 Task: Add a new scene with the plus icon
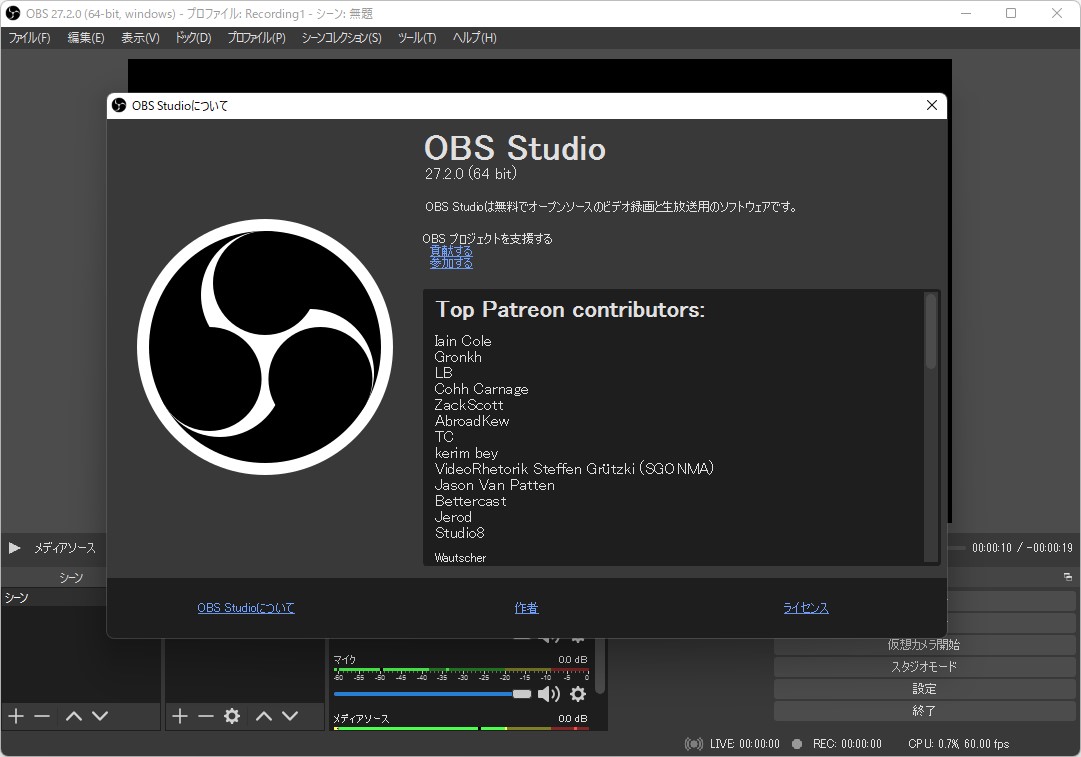click(x=15, y=715)
